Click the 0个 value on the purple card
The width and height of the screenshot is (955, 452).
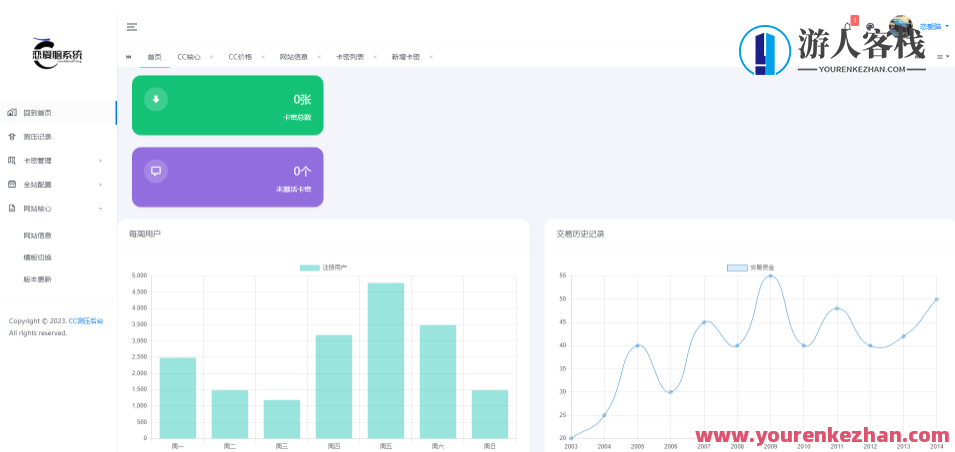tap(302, 171)
